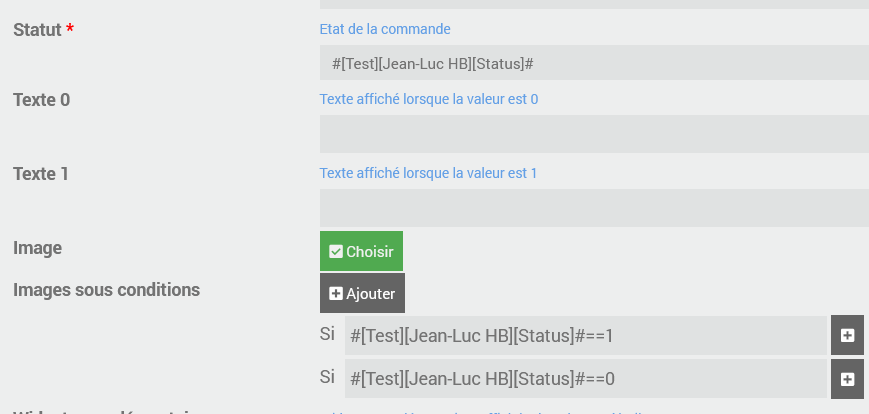Viewport: 869px width, 414px height.
Task: Click the hint text for value 0
Action: coord(429,99)
